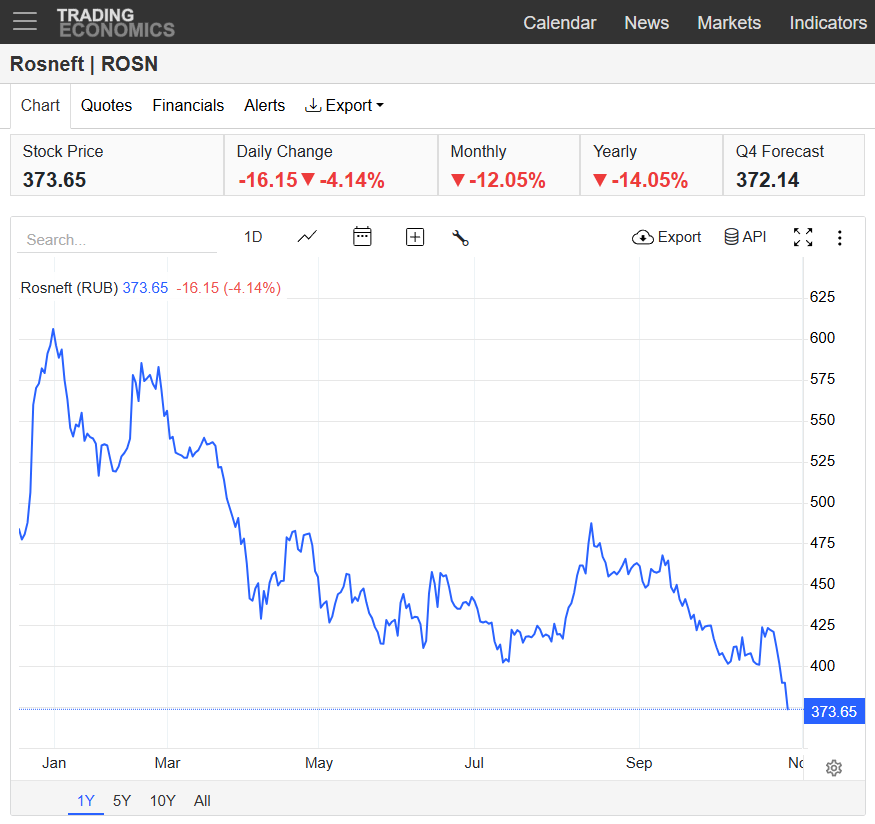Open the calendar date range picker
This screenshot has width=875, height=824.
[x=362, y=237]
